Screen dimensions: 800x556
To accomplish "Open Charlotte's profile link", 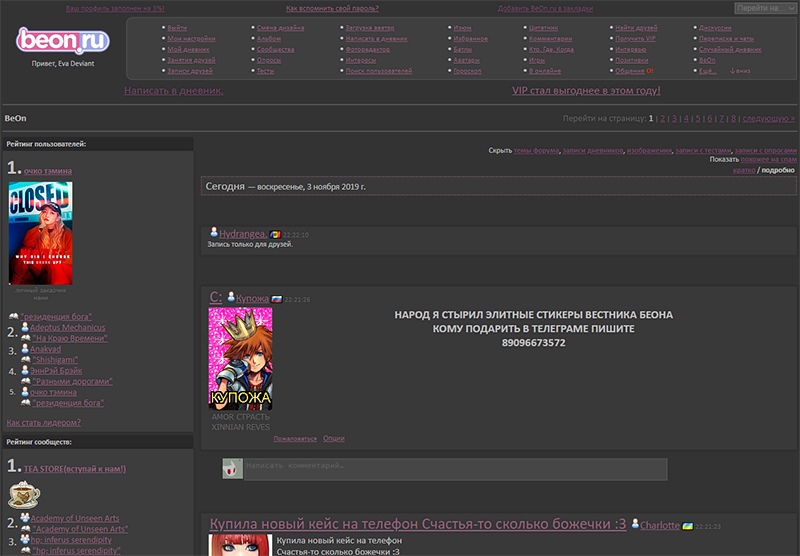I will point(660,525).
